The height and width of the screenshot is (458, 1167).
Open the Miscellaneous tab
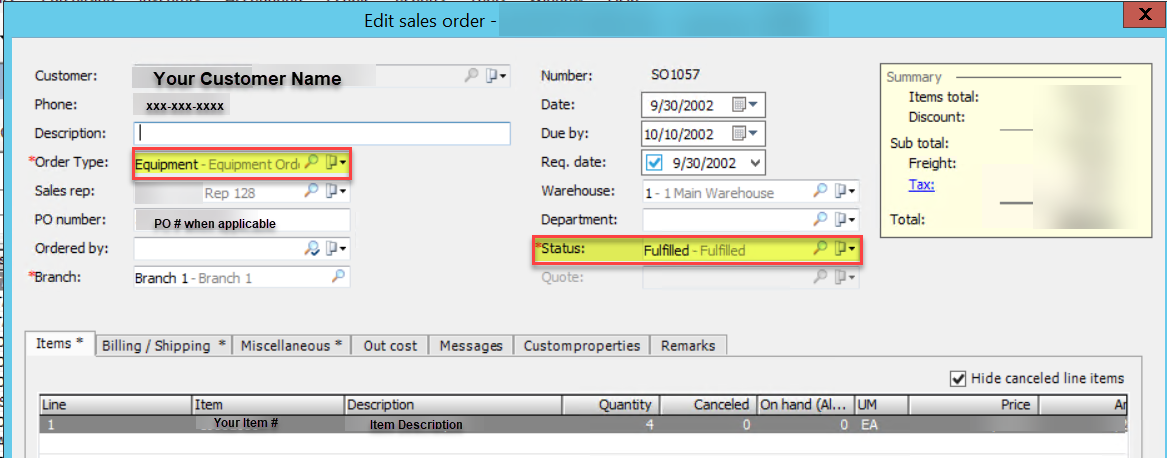tap(292, 346)
